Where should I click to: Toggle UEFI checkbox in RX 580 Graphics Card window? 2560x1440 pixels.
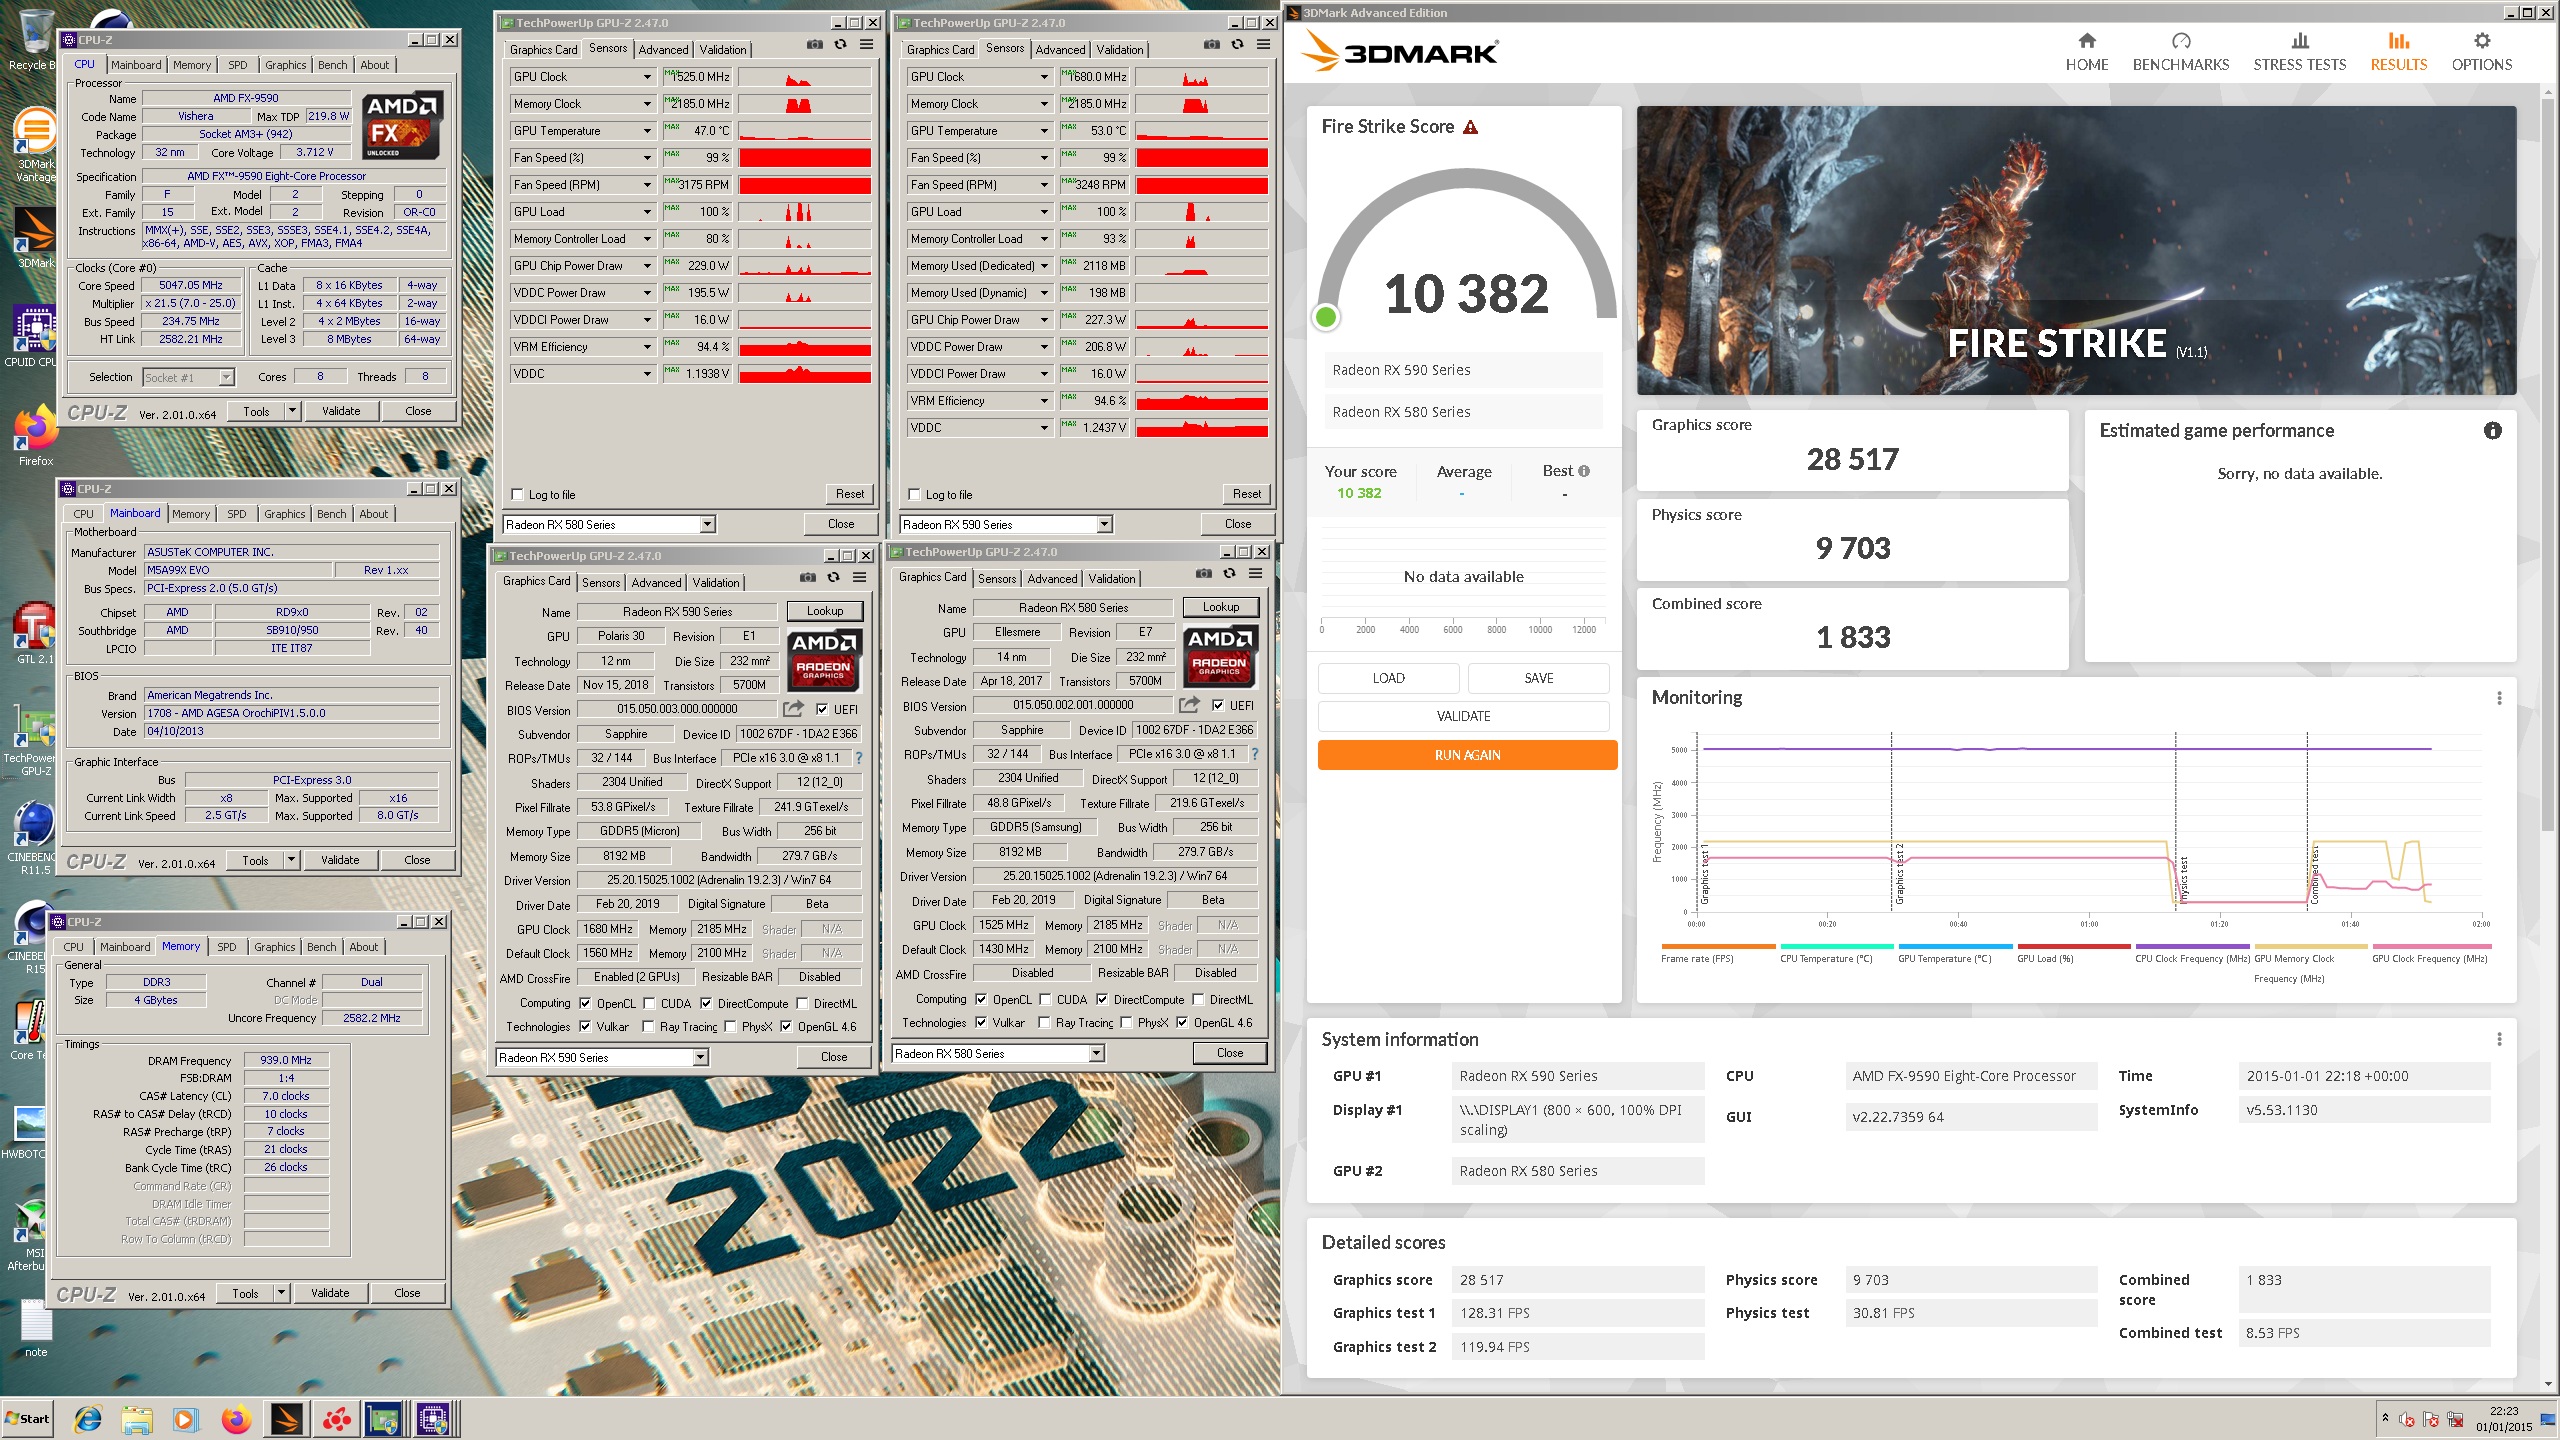coord(1218,705)
